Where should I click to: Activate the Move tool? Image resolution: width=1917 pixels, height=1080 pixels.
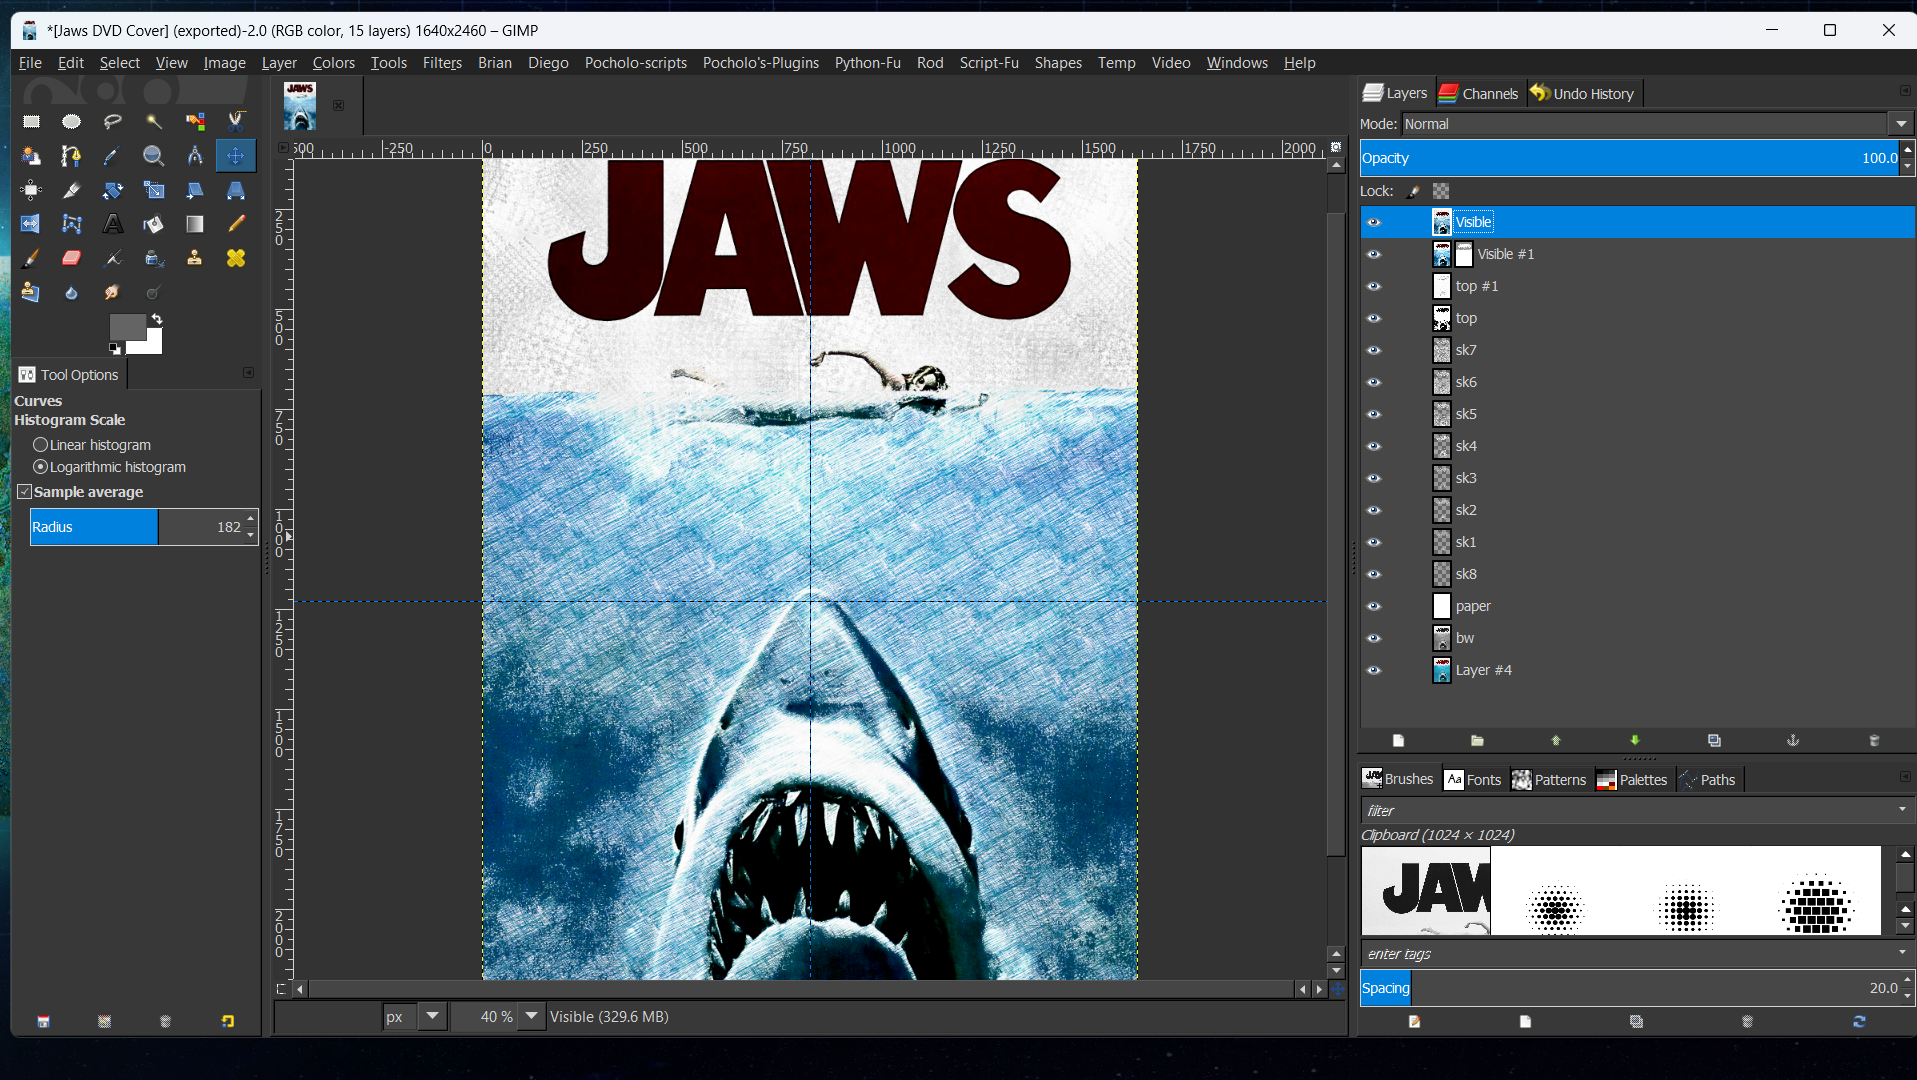[x=236, y=156]
